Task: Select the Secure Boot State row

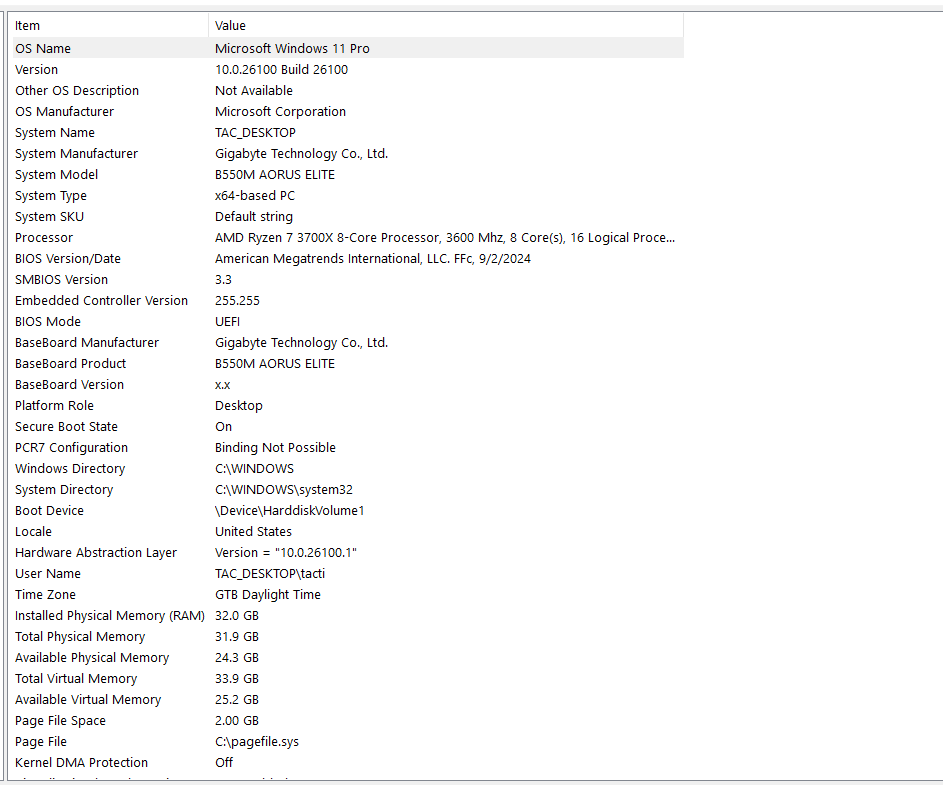Action: point(348,426)
